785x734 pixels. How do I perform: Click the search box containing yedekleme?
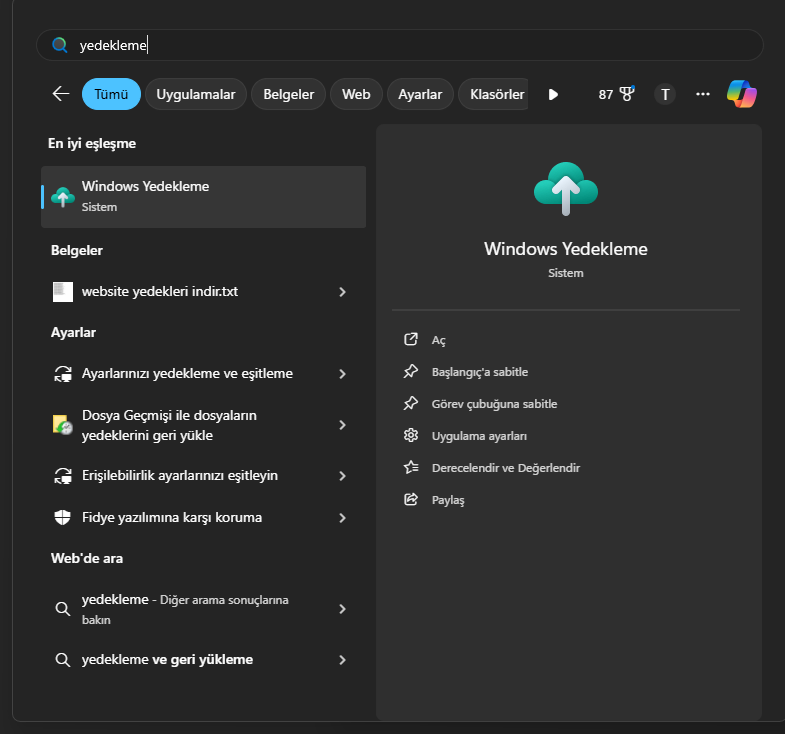(x=400, y=45)
